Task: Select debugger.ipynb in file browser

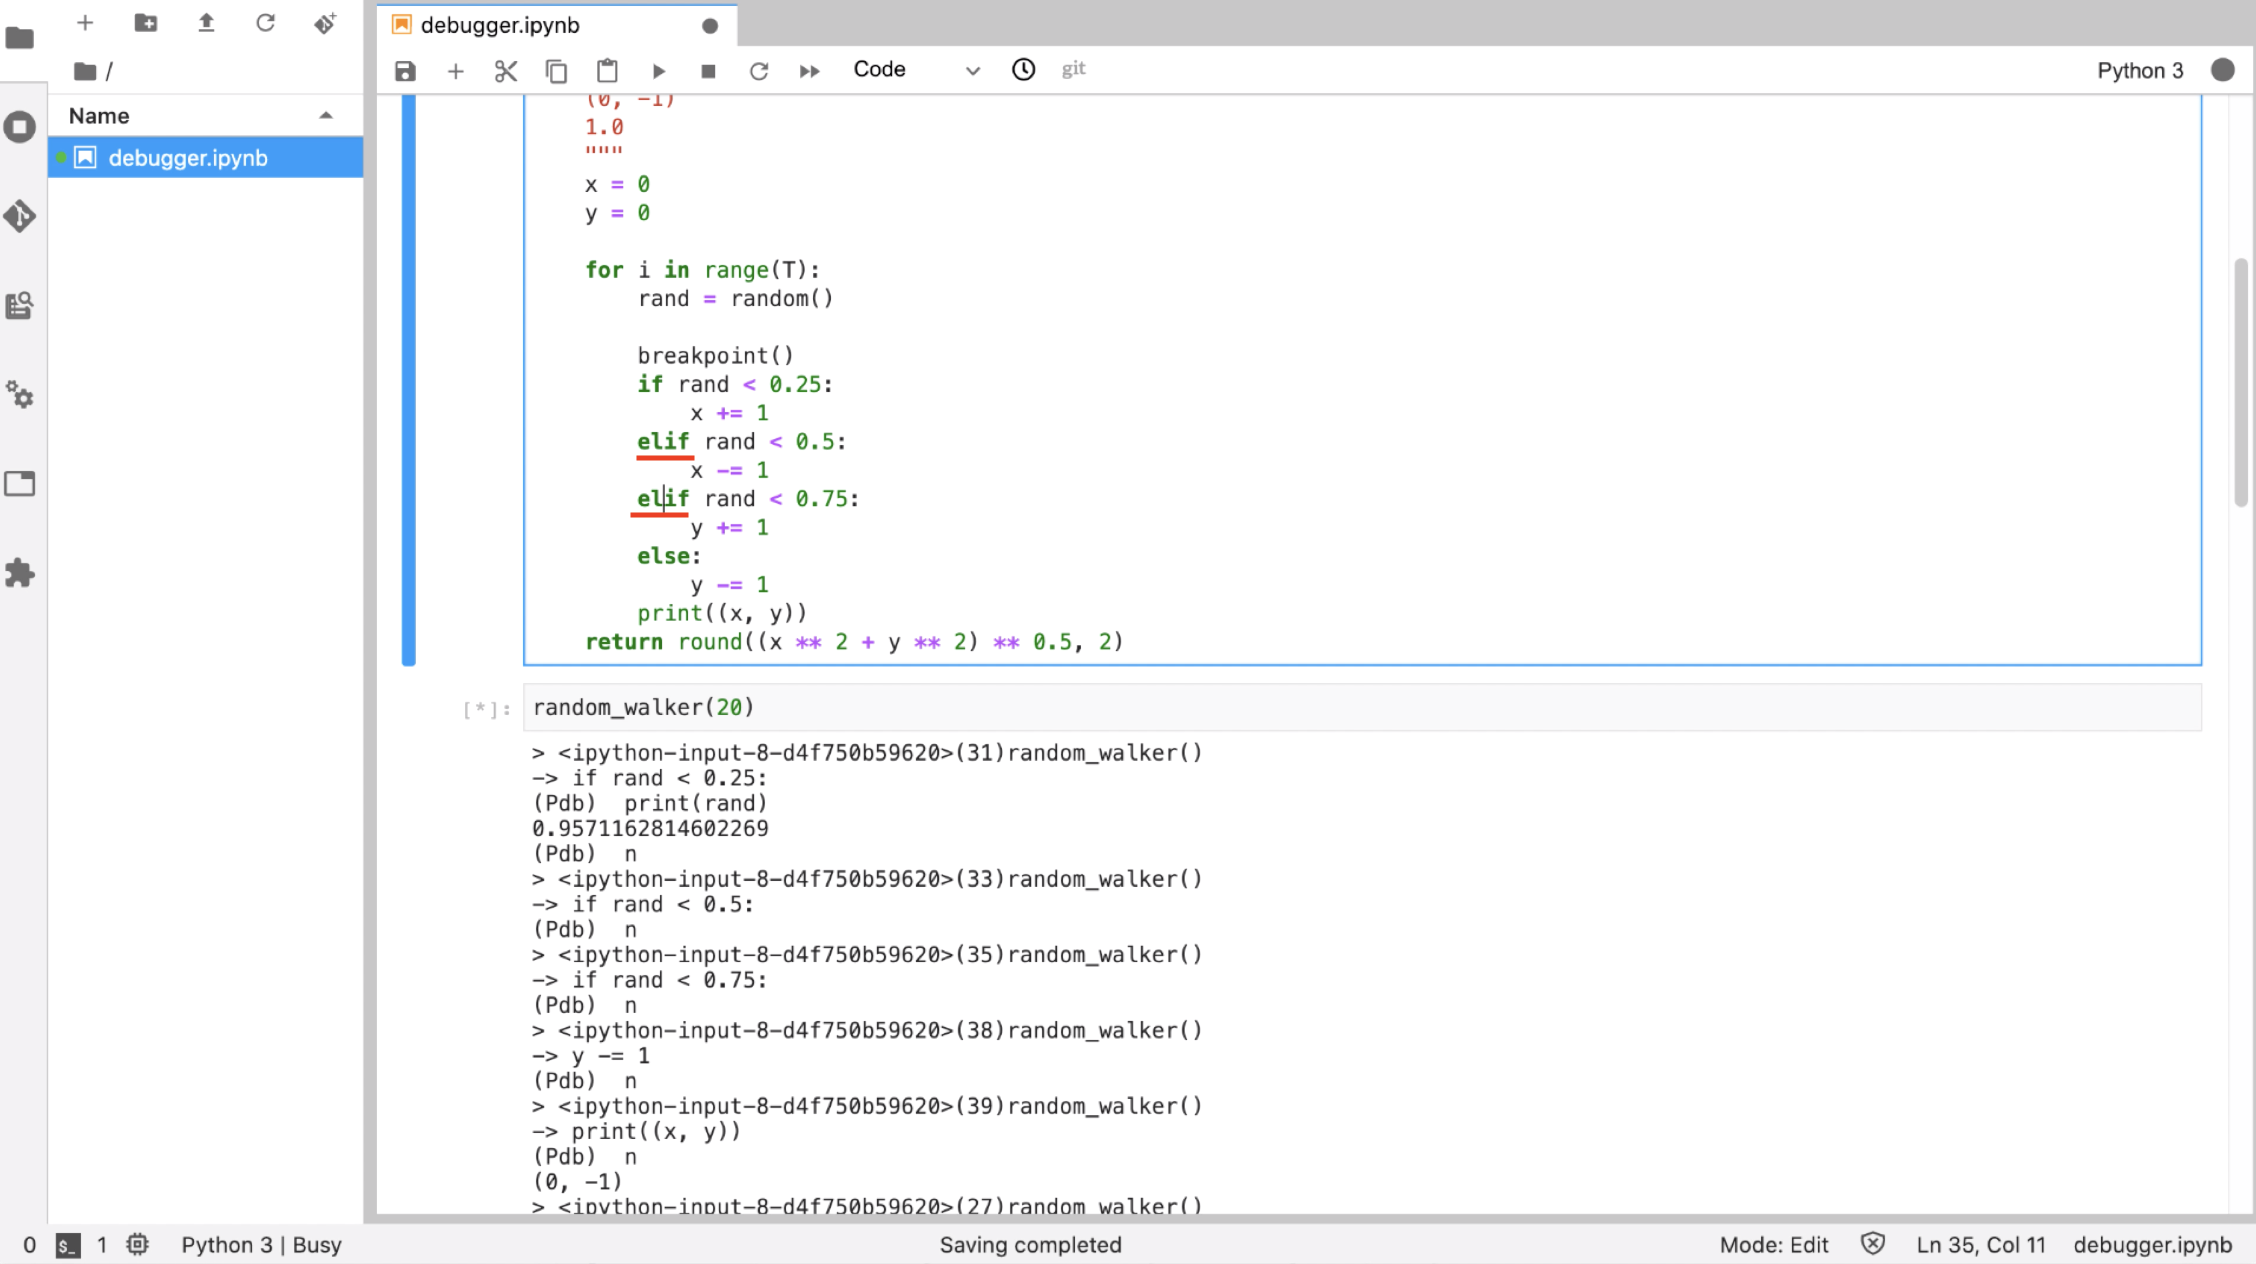Action: [x=188, y=158]
